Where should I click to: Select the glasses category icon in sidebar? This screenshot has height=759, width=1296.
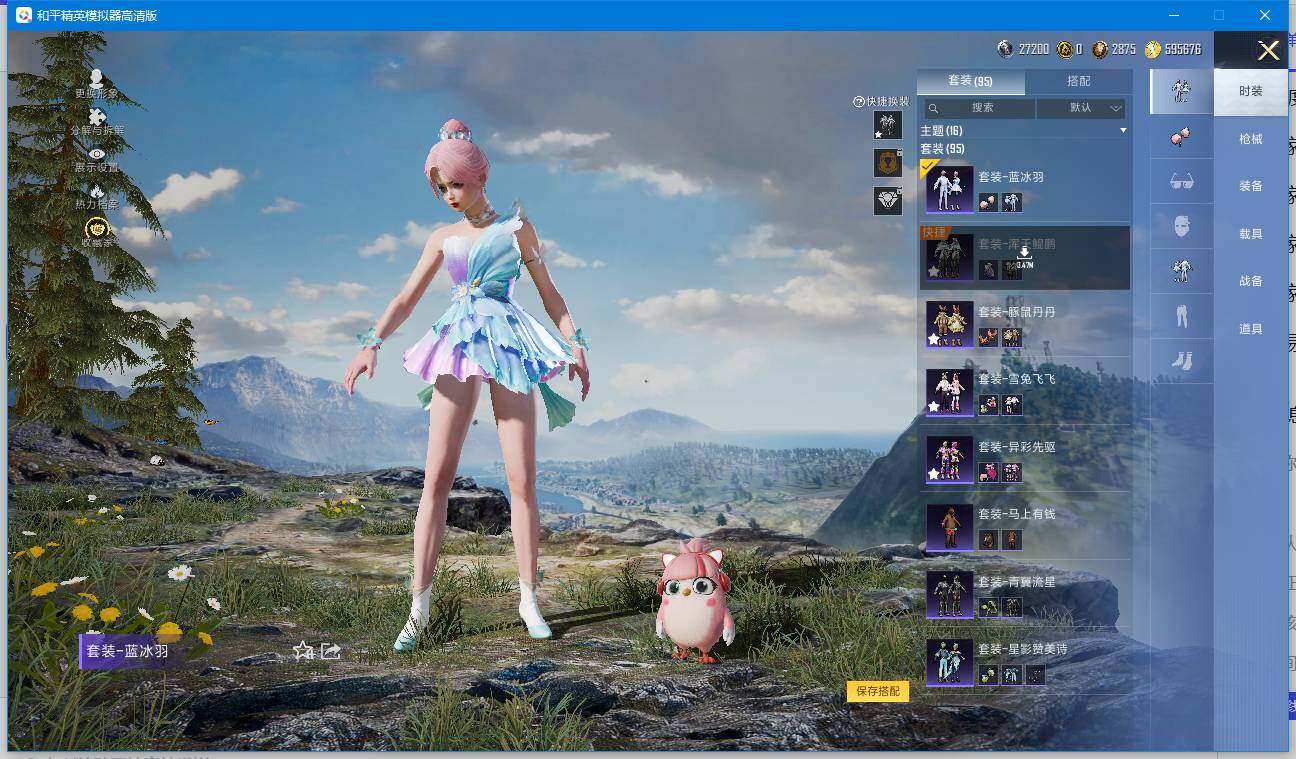[1181, 181]
